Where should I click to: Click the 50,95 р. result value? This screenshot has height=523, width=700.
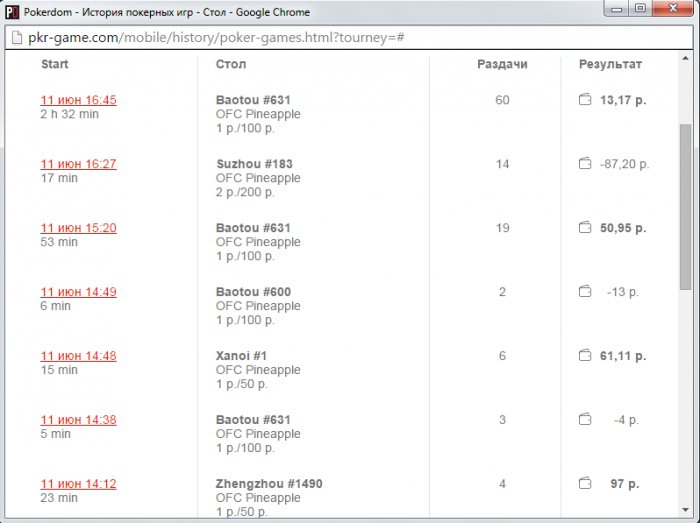623,228
